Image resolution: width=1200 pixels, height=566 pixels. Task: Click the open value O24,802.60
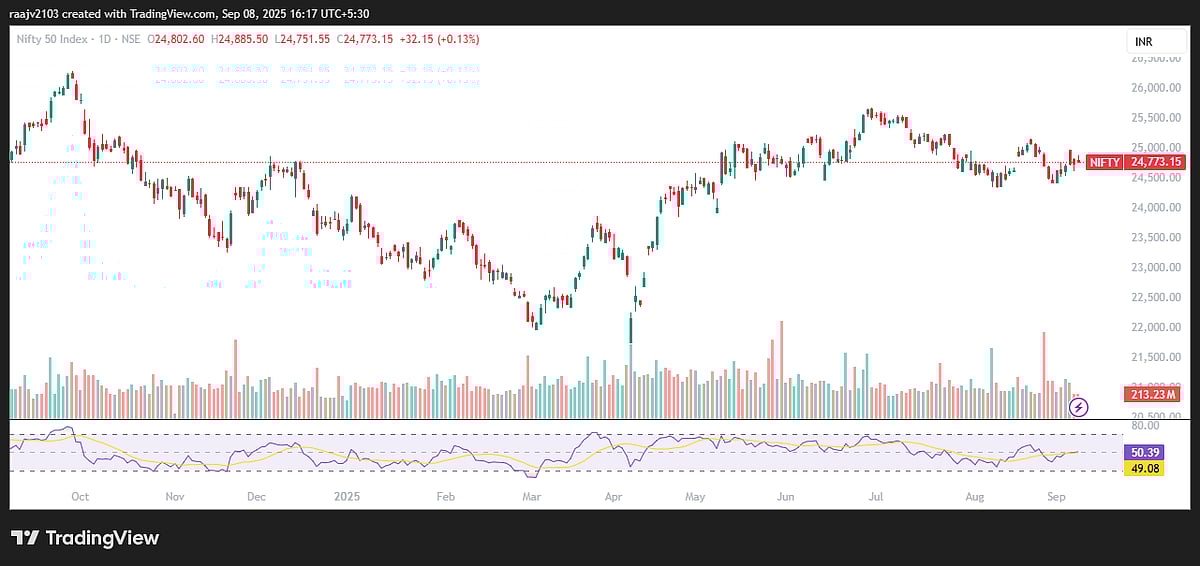177,39
